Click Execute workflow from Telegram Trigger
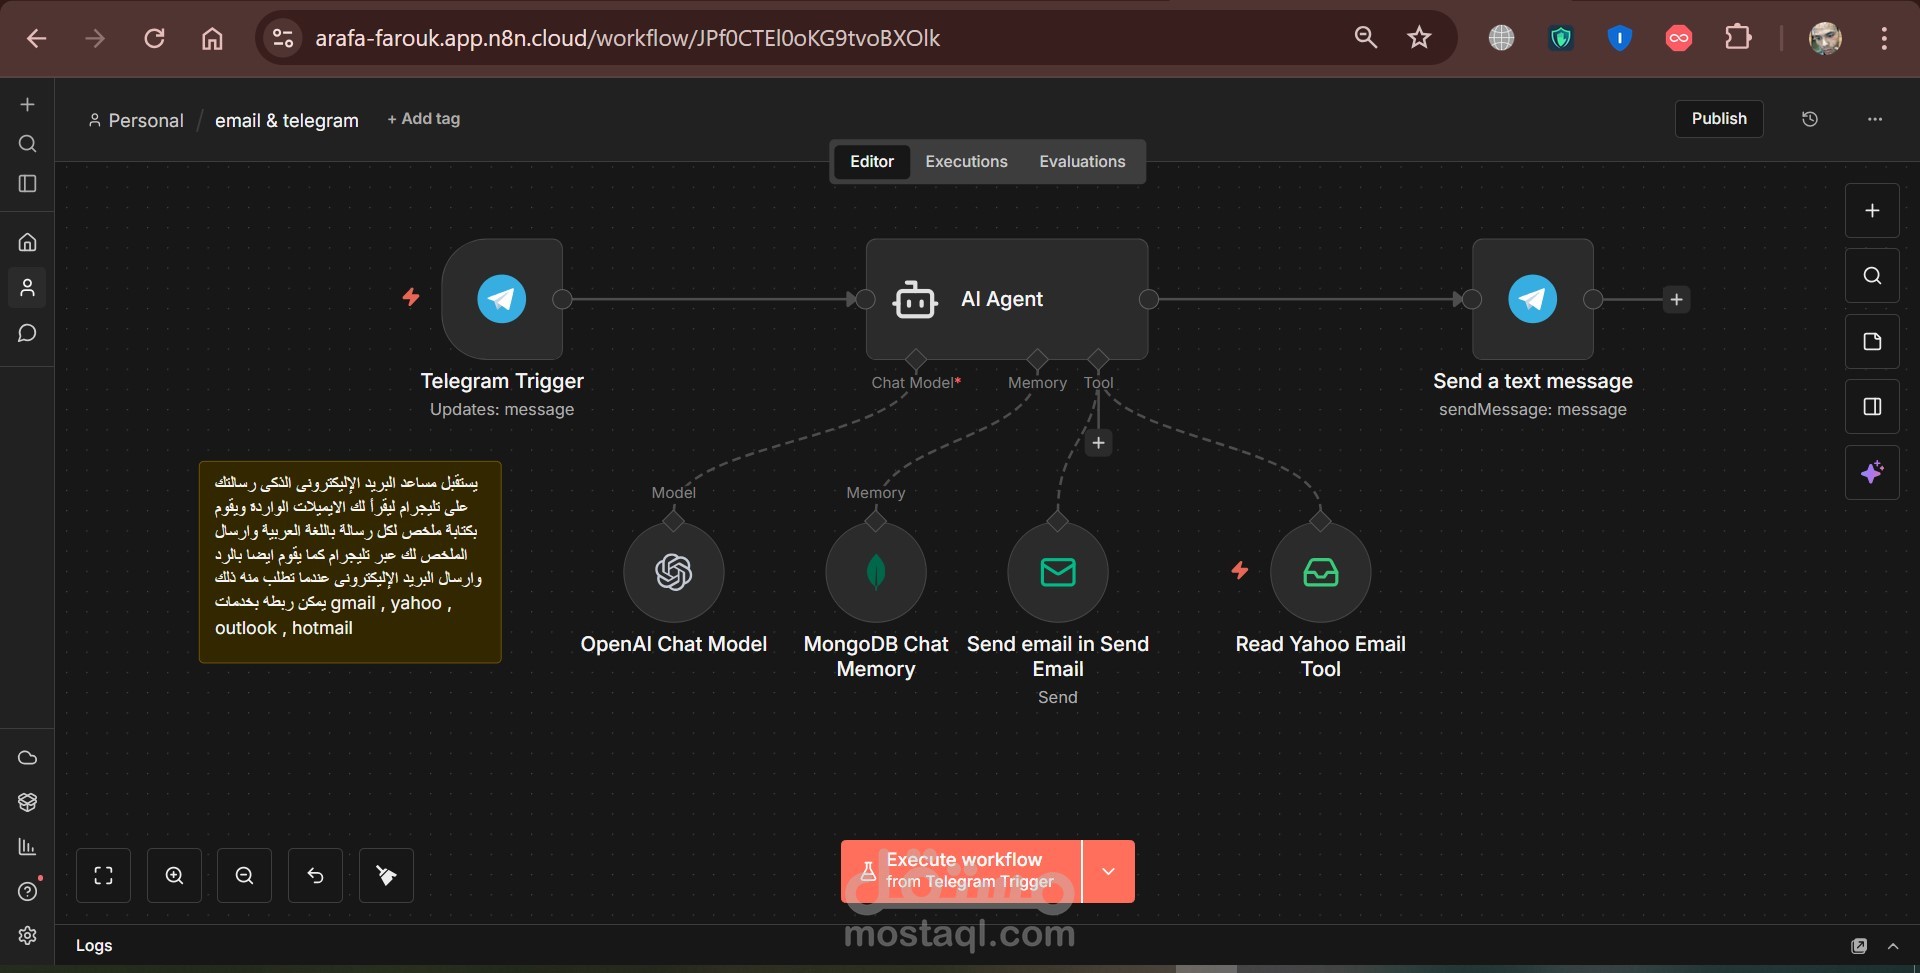The width and height of the screenshot is (1920, 973). click(x=961, y=872)
